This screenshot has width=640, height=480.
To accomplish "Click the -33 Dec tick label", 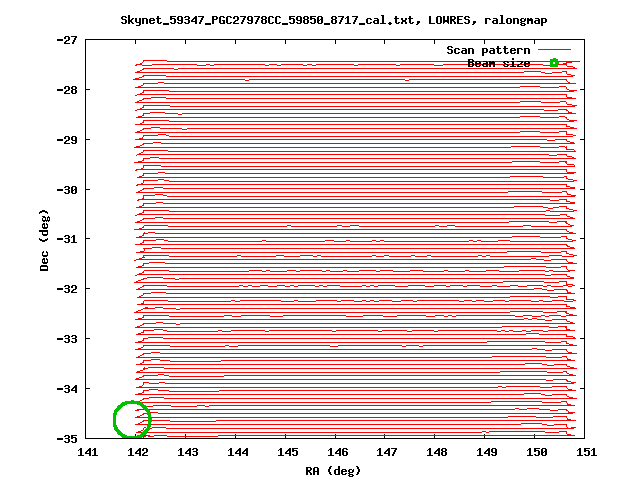I will click(x=67, y=339).
